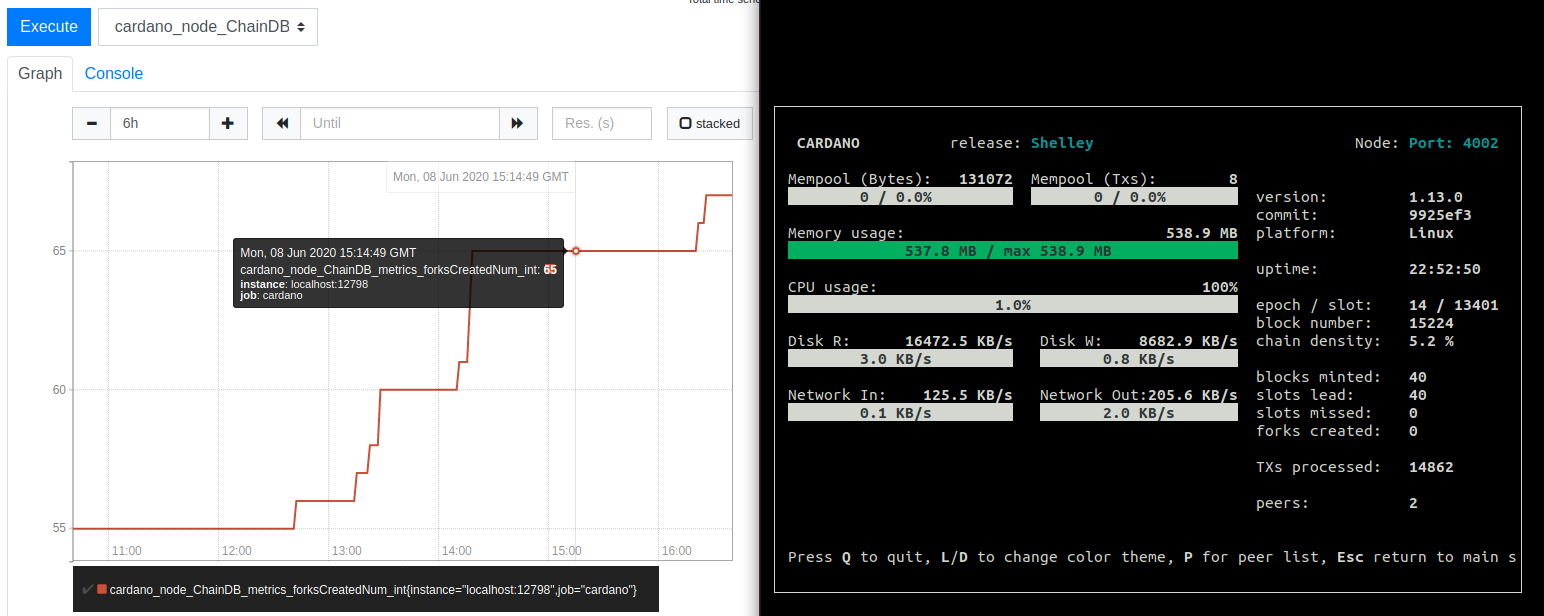Click the version value 1.13.0
Image resolution: width=1544 pixels, height=616 pixels.
(x=1435, y=197)
